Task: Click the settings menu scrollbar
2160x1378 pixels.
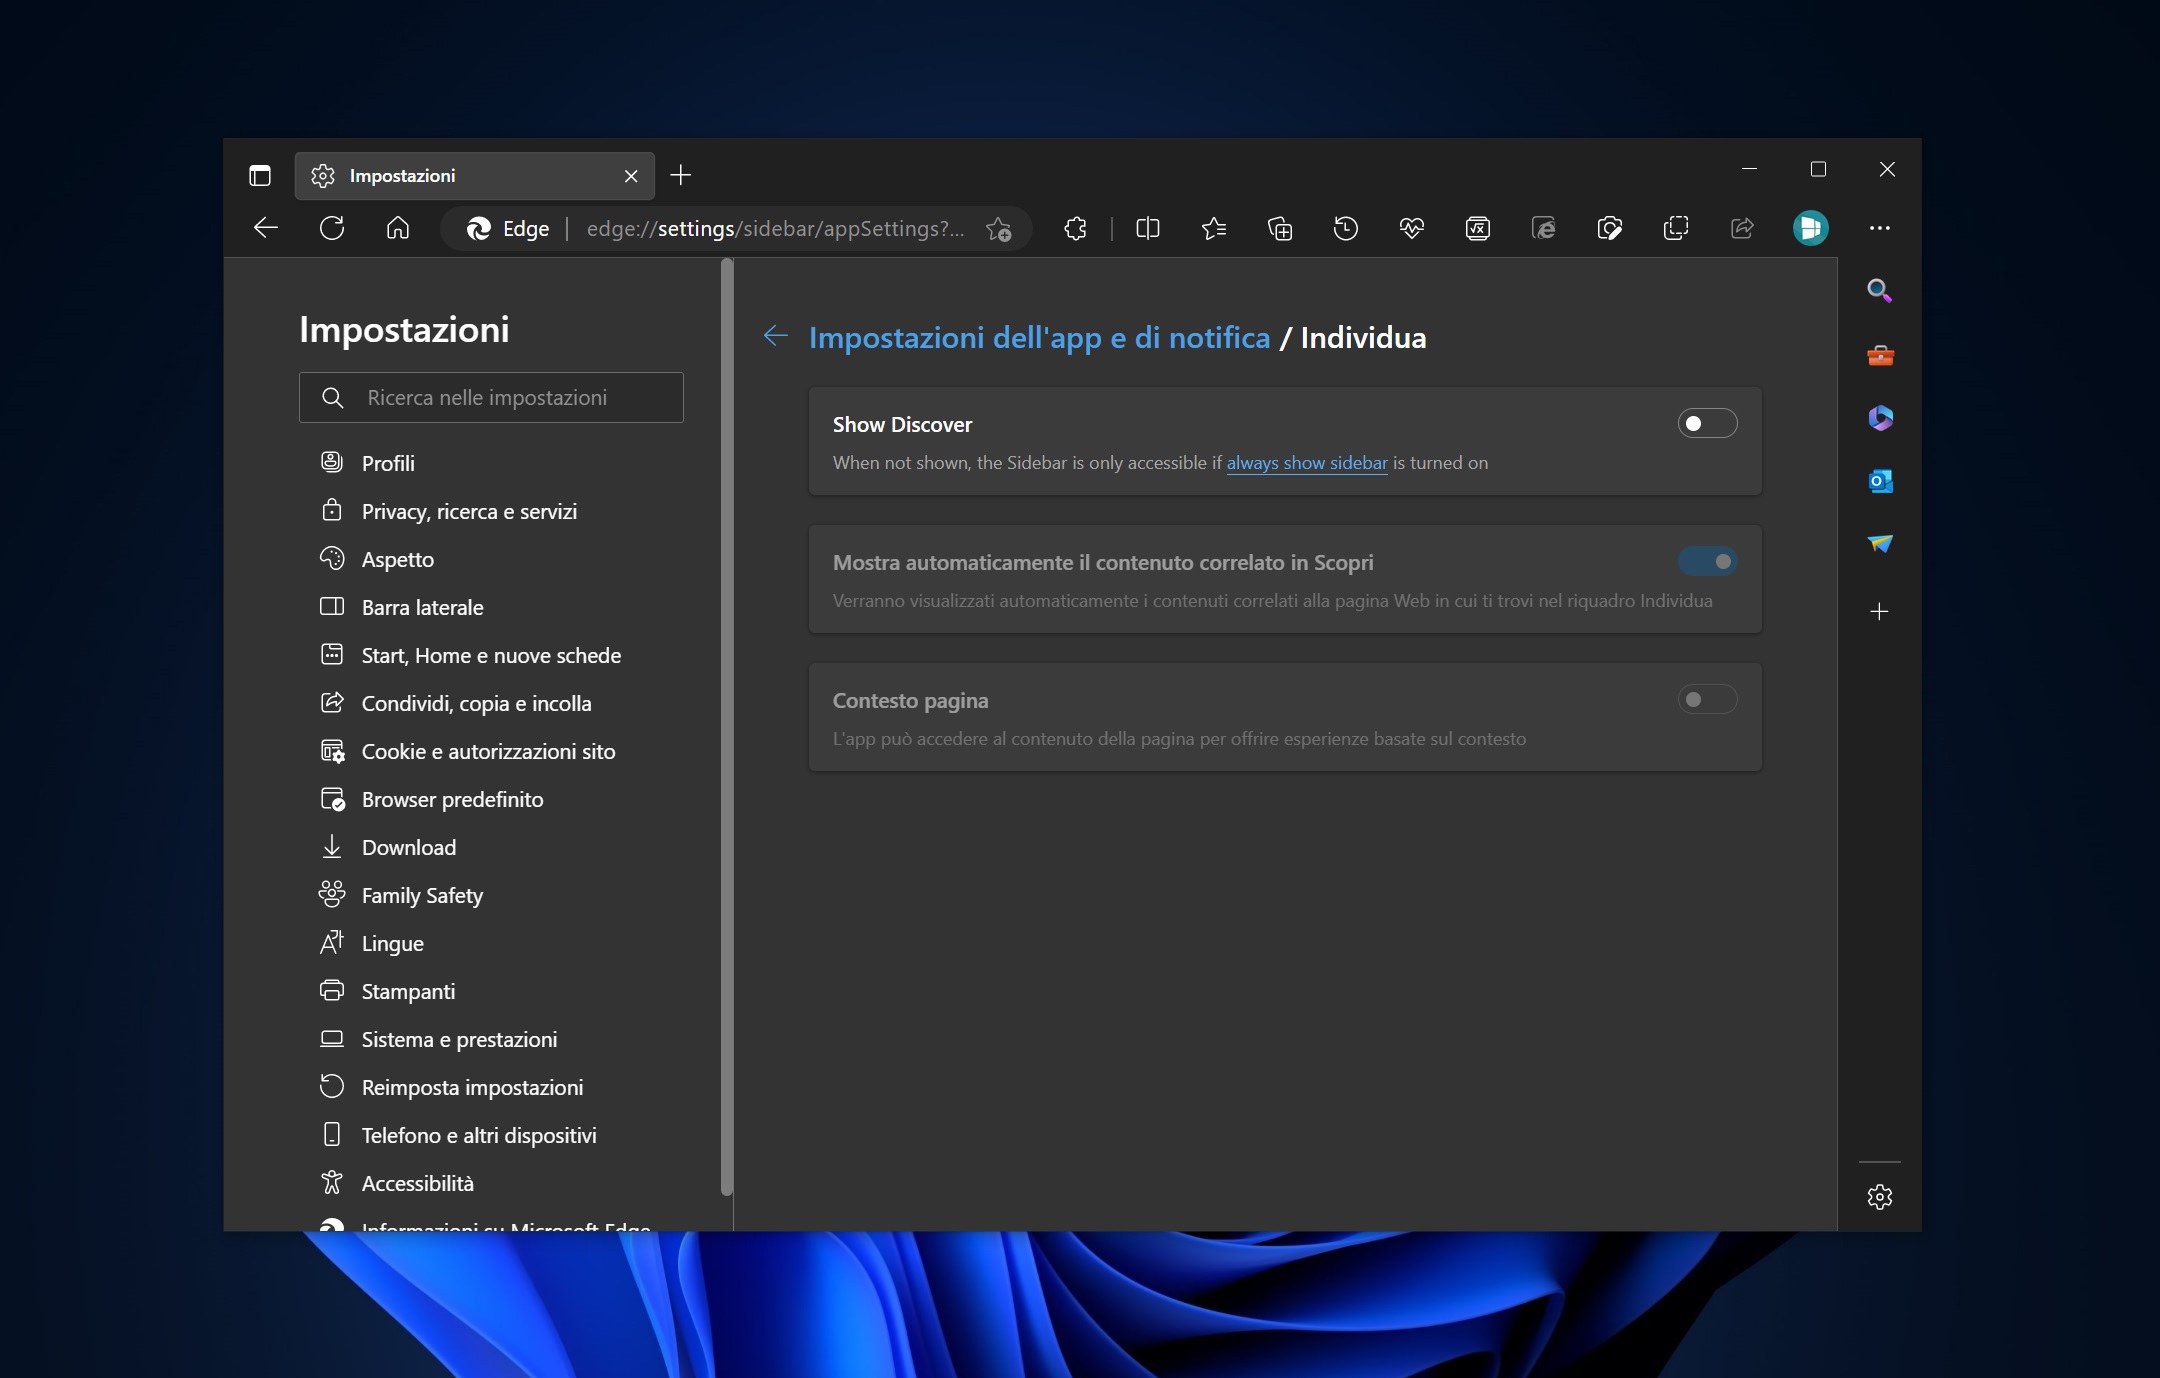Action: coord(727,726)
